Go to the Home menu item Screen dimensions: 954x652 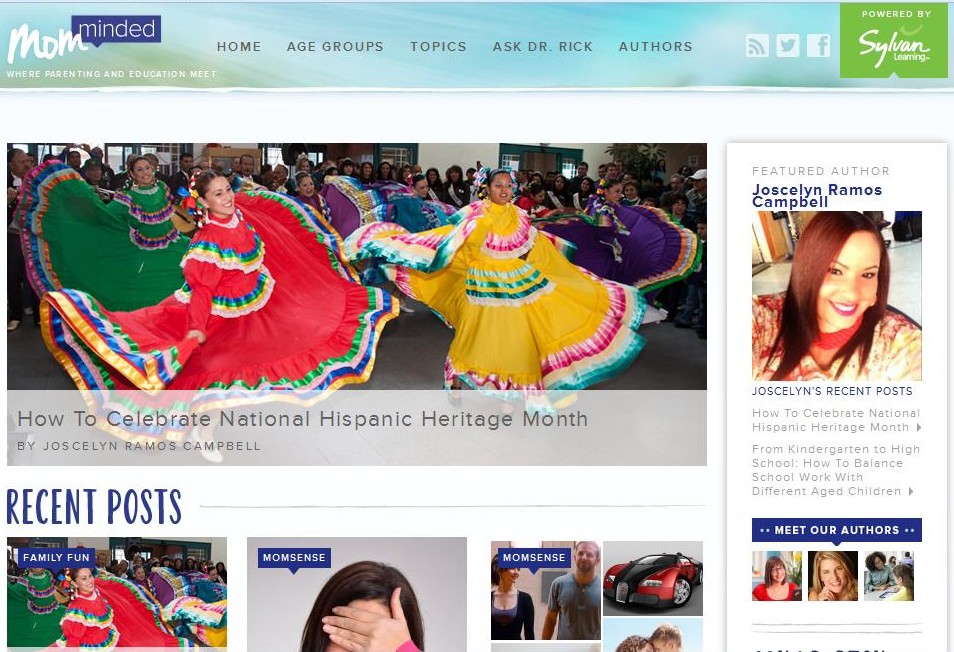coord(239,47)
